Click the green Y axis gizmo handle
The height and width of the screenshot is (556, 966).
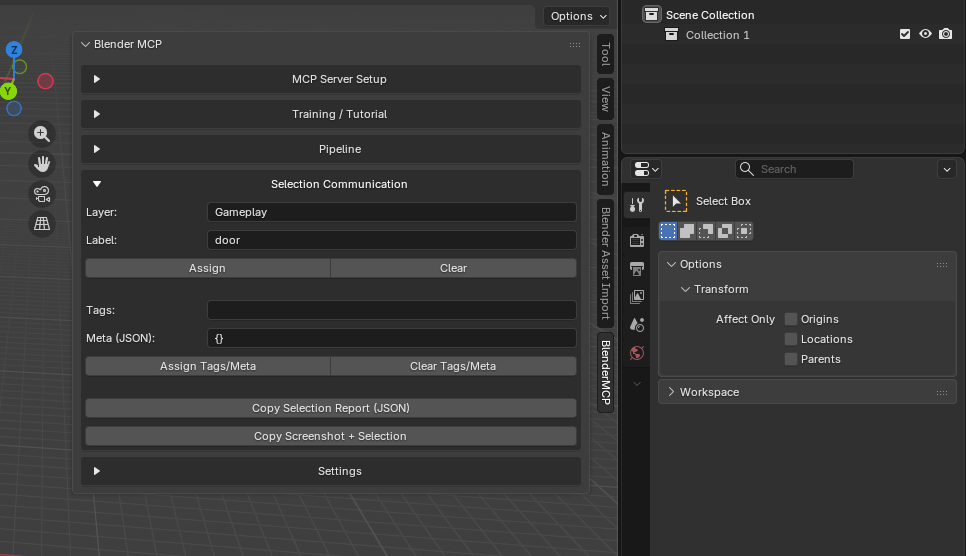click(x=8, y=91)
